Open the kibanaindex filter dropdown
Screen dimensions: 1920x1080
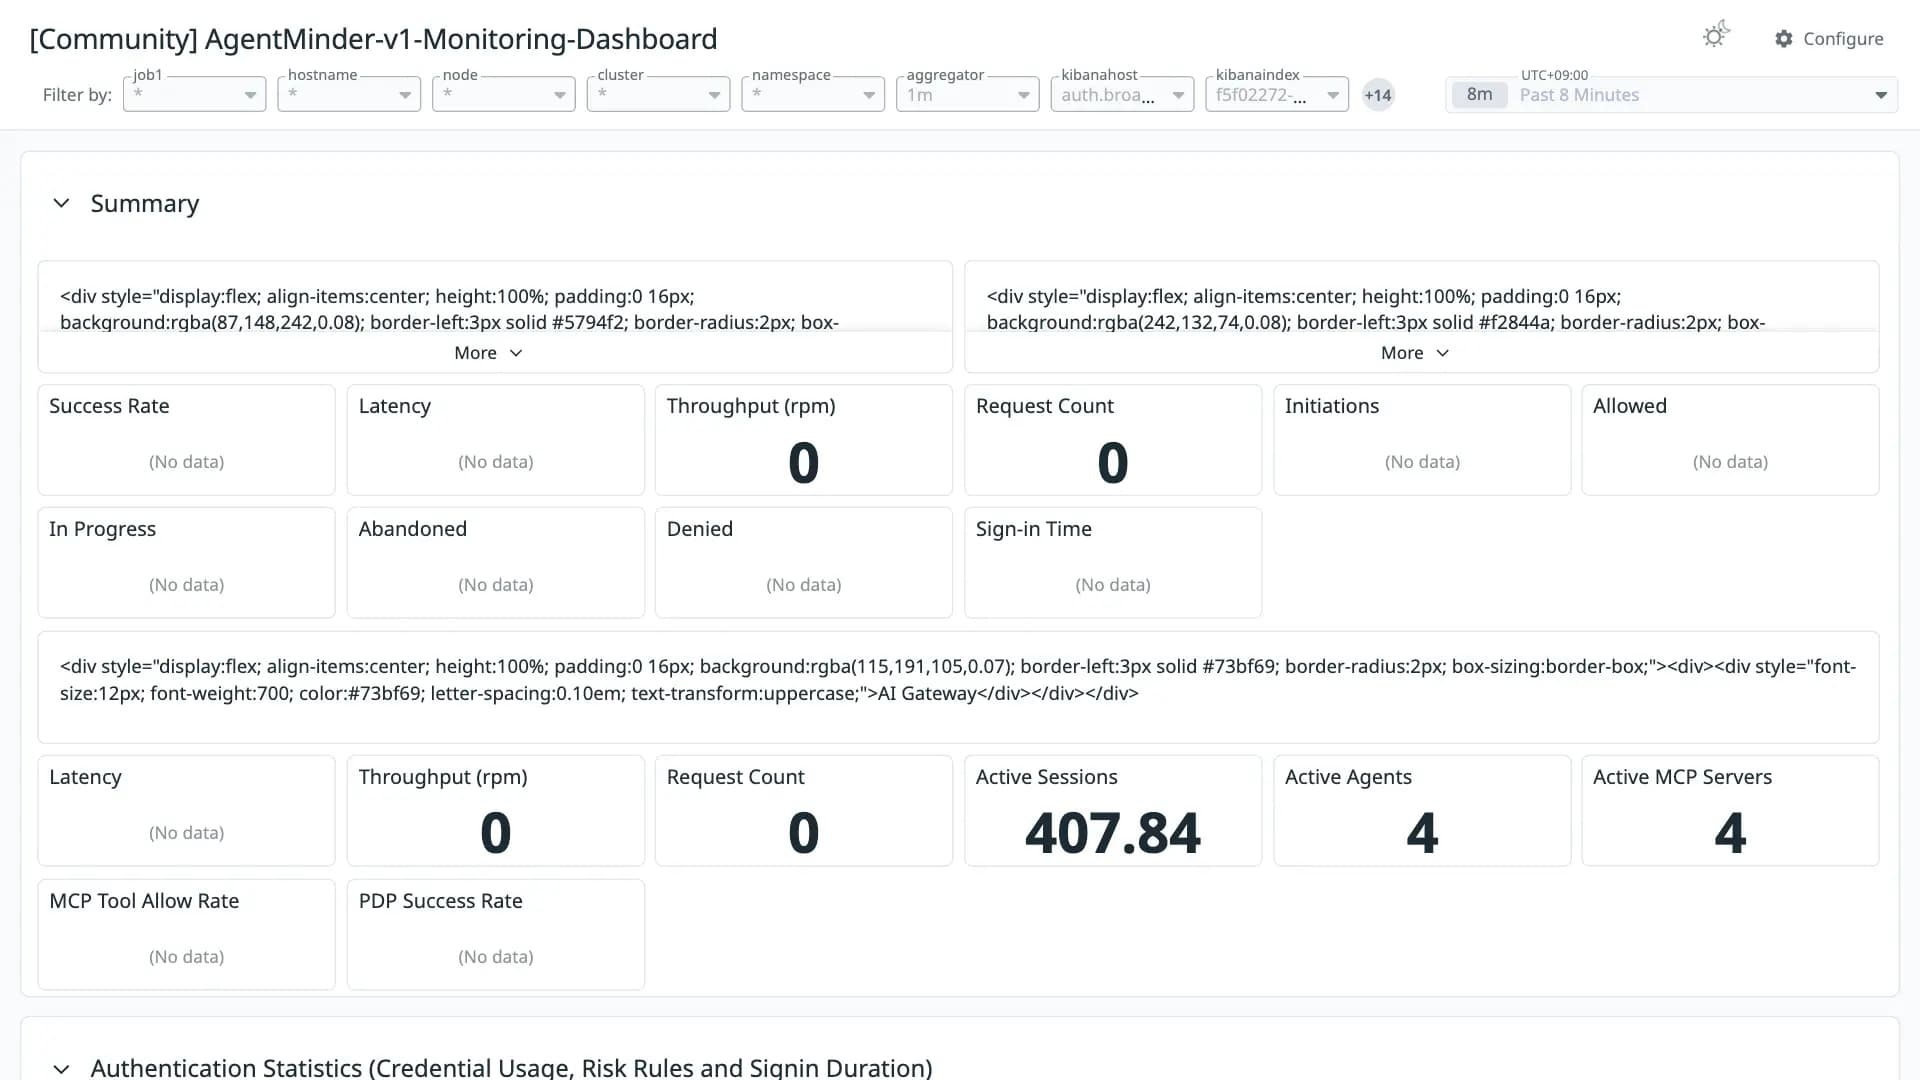tap(1277, 94)
